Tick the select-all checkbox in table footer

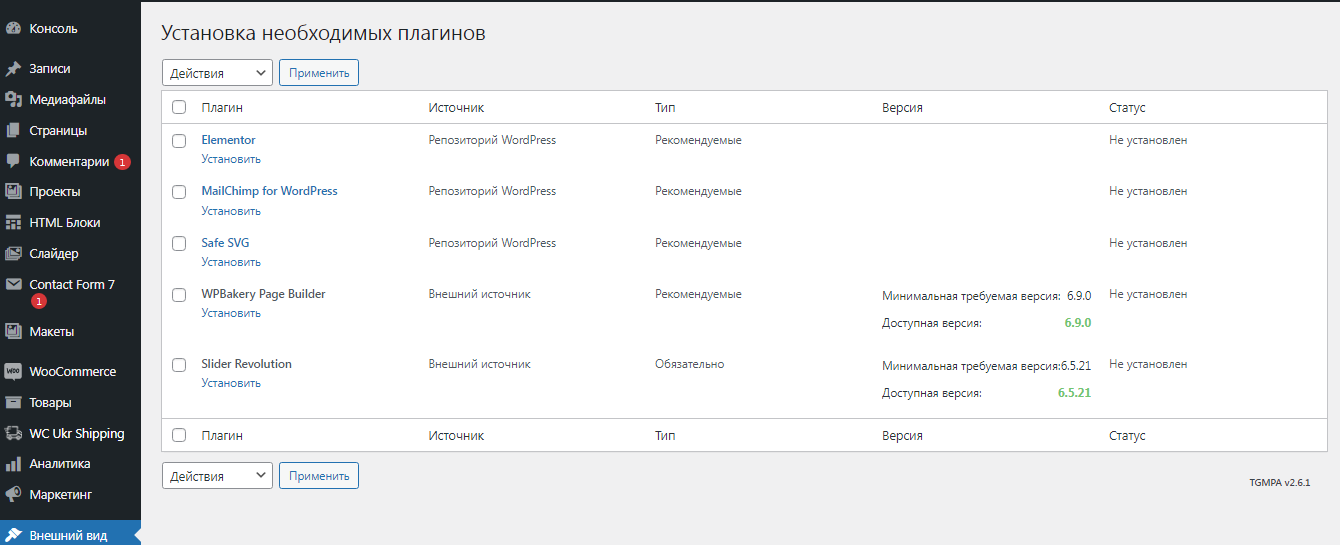pos(179,436)
